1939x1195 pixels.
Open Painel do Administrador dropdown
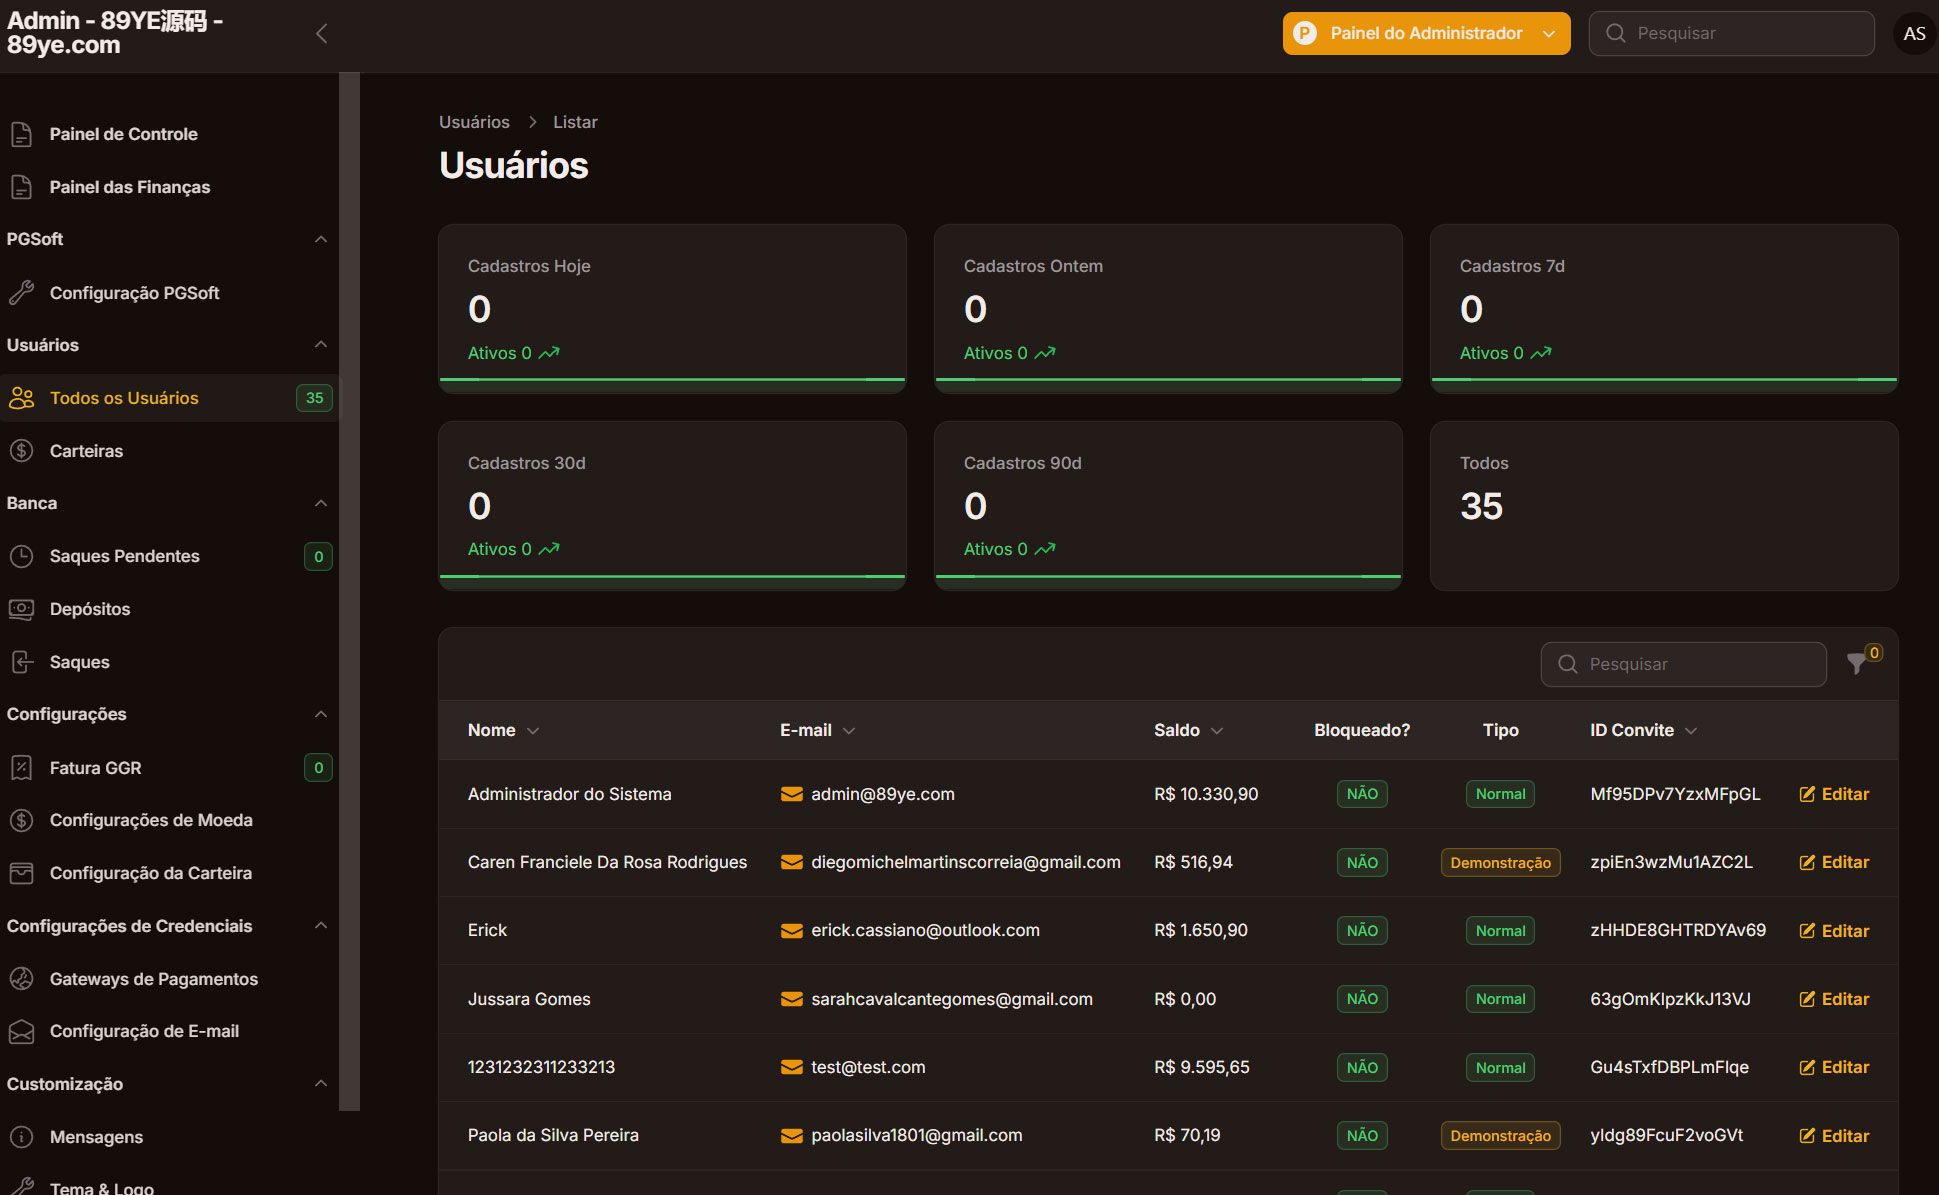[1426, 34]
